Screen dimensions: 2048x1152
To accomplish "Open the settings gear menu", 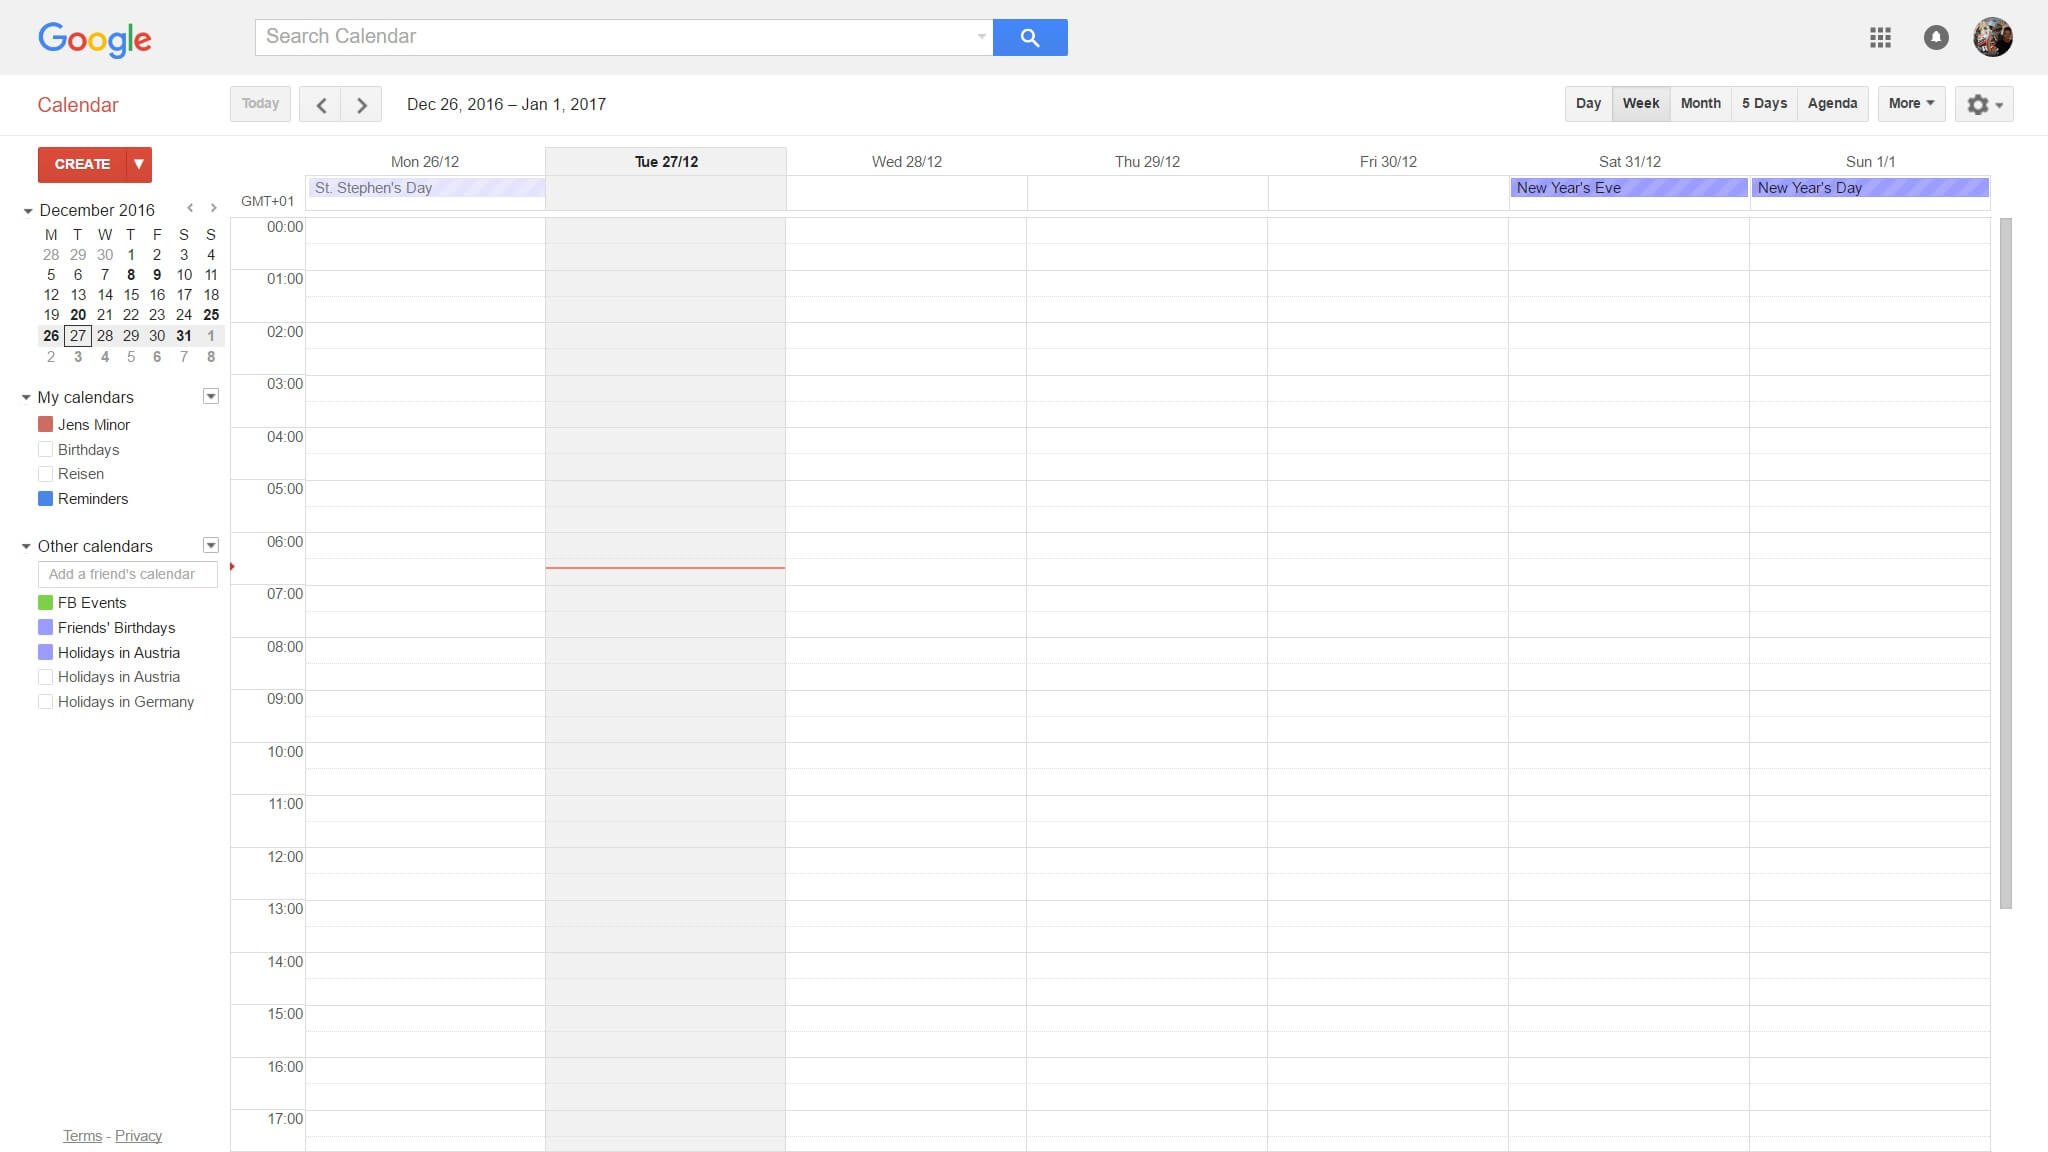I will 1983,104.
